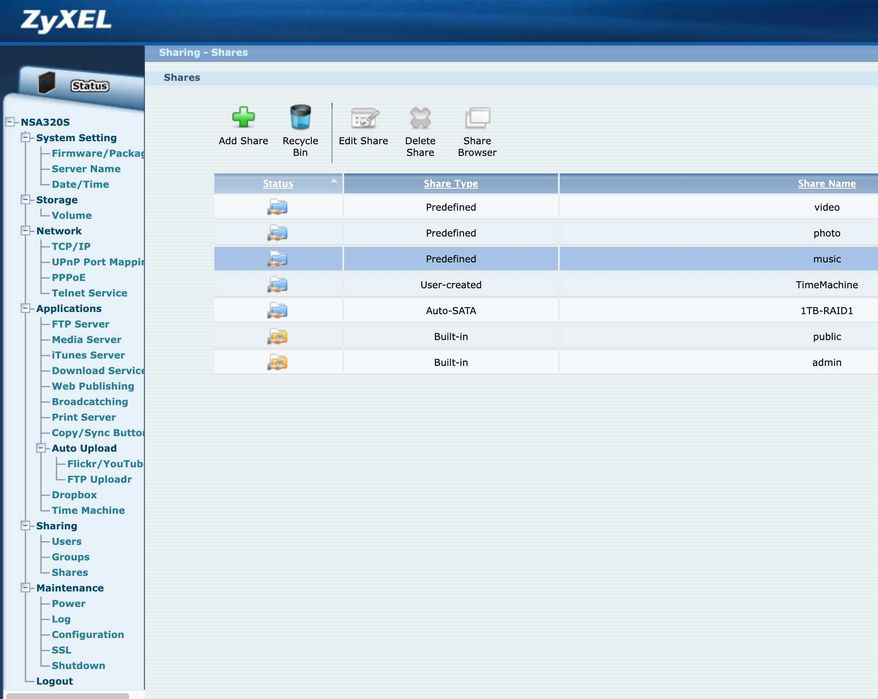
Task: Select the Auto-SATA share type cell
Action: click(x=451, y=310)
